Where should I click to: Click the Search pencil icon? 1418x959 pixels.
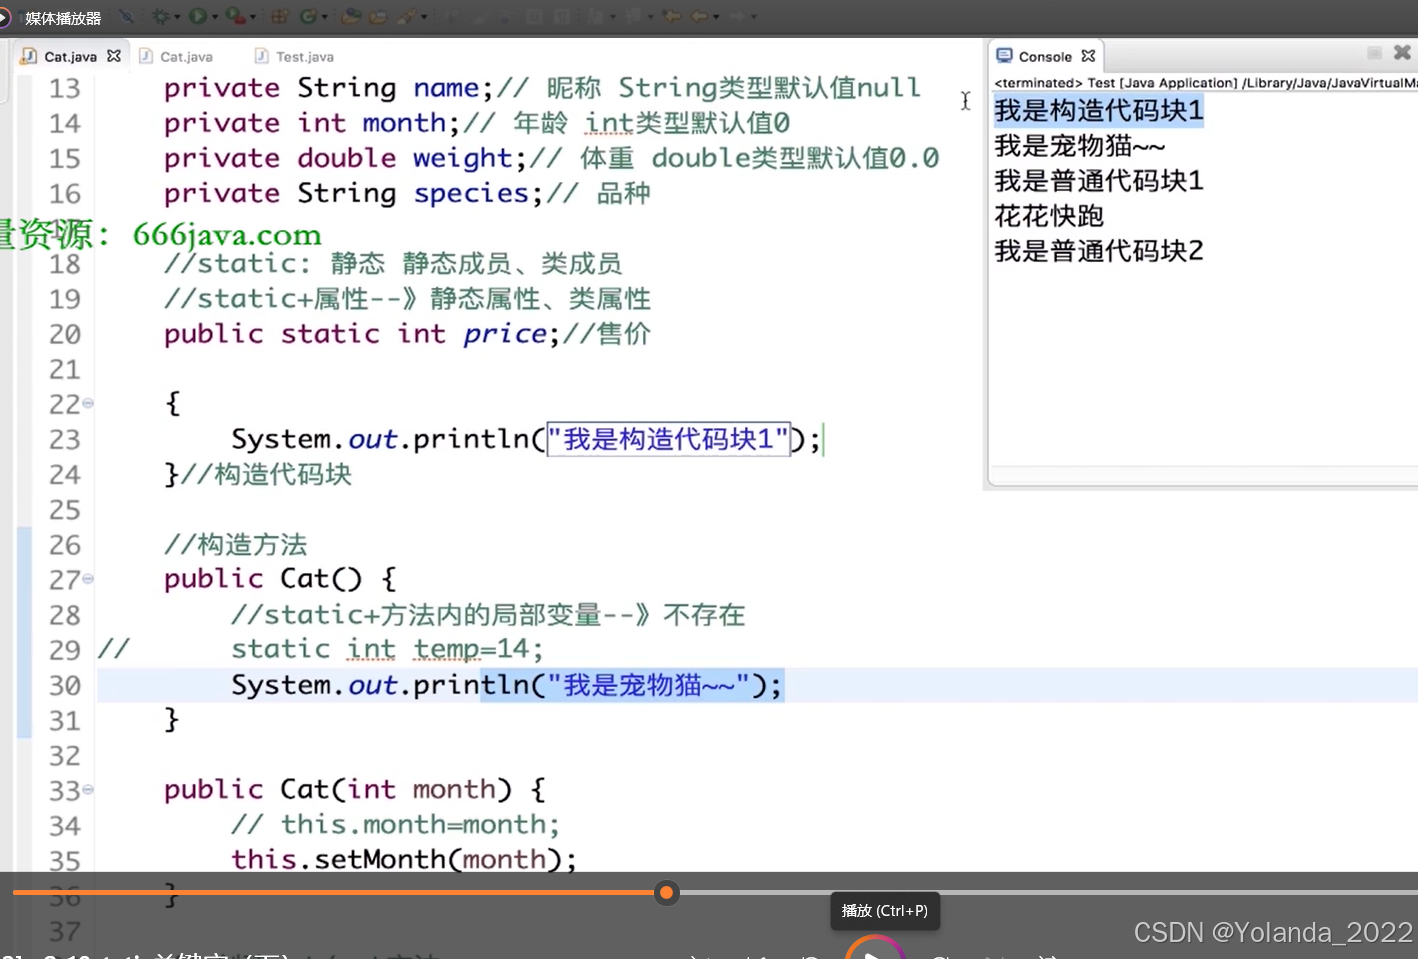[x=406, y=16]
